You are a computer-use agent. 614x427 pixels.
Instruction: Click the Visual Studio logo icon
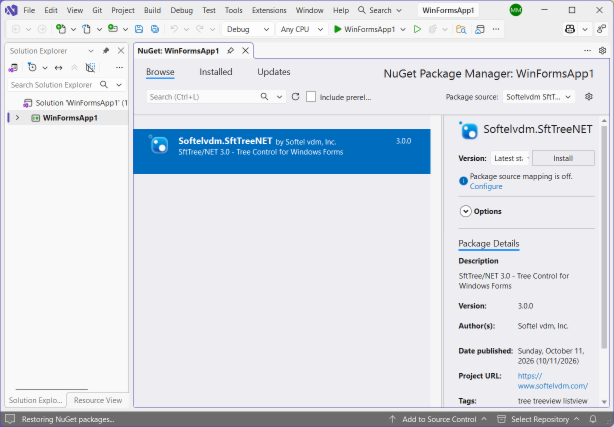(11, 10)
